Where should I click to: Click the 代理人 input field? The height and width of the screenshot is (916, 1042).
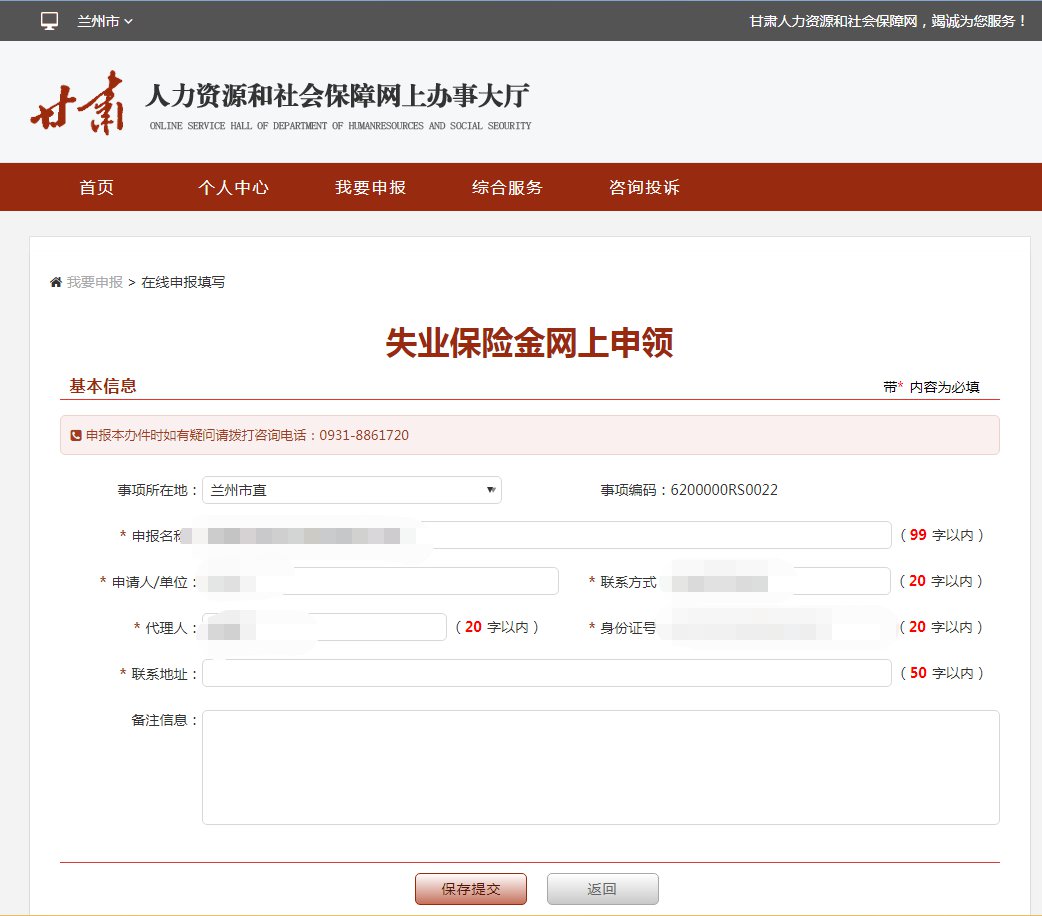tap(350, 627)
